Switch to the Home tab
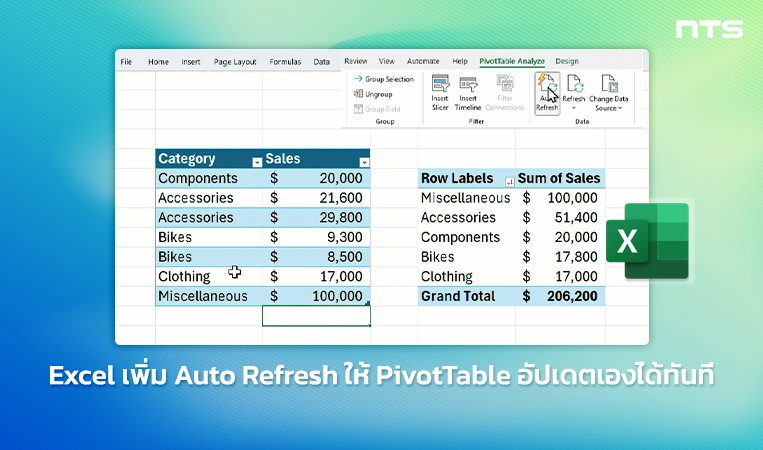763x450 pixels. point(158,62)
